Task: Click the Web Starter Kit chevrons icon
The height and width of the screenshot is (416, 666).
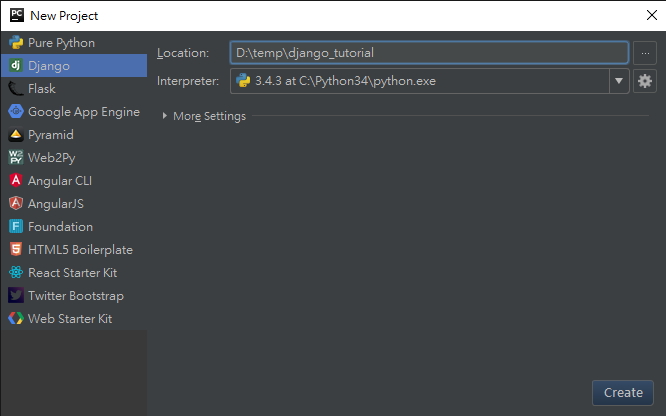Action: point(16,318)
